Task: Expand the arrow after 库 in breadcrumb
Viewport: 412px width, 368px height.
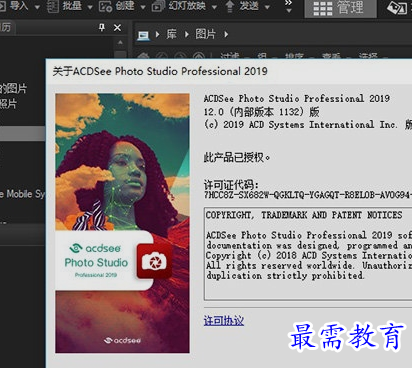Action: point(187,34)
